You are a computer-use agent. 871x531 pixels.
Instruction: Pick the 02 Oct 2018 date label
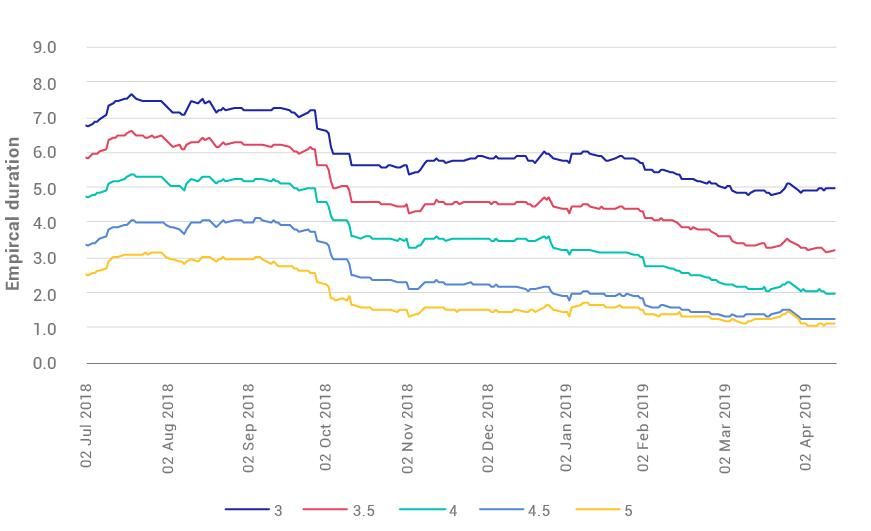click(x=327, y=426)
